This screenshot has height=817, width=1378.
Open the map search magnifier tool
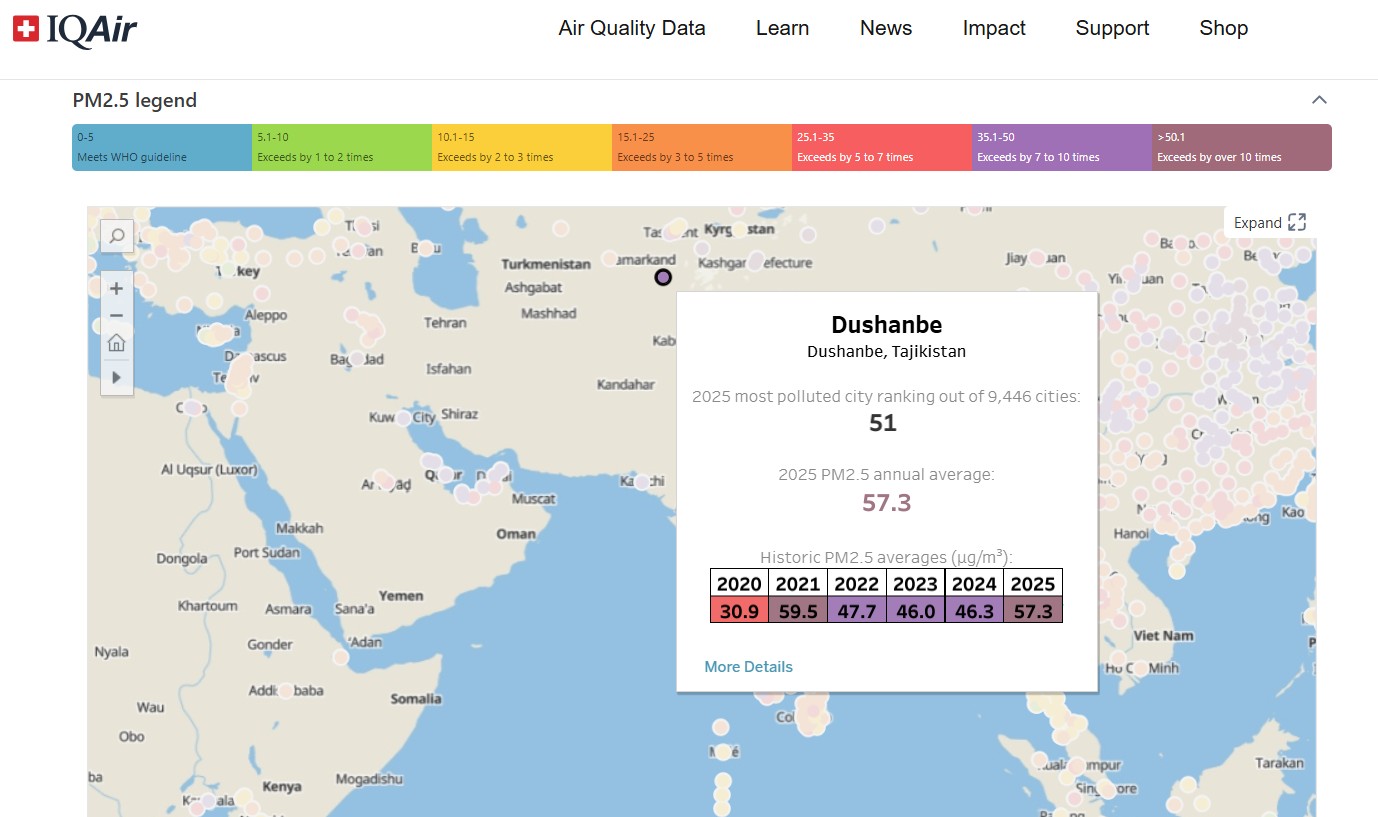[x=117, y=236]
